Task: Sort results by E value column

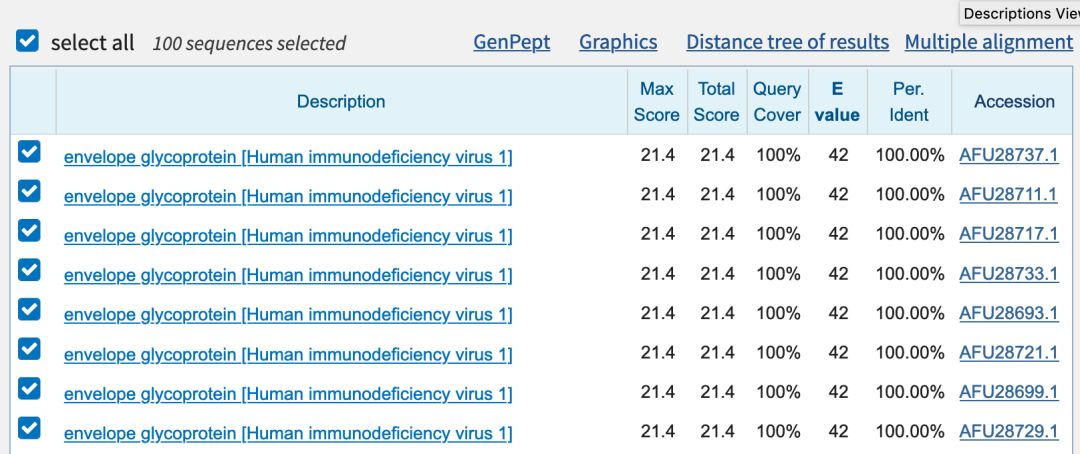Action: point(837,101)
